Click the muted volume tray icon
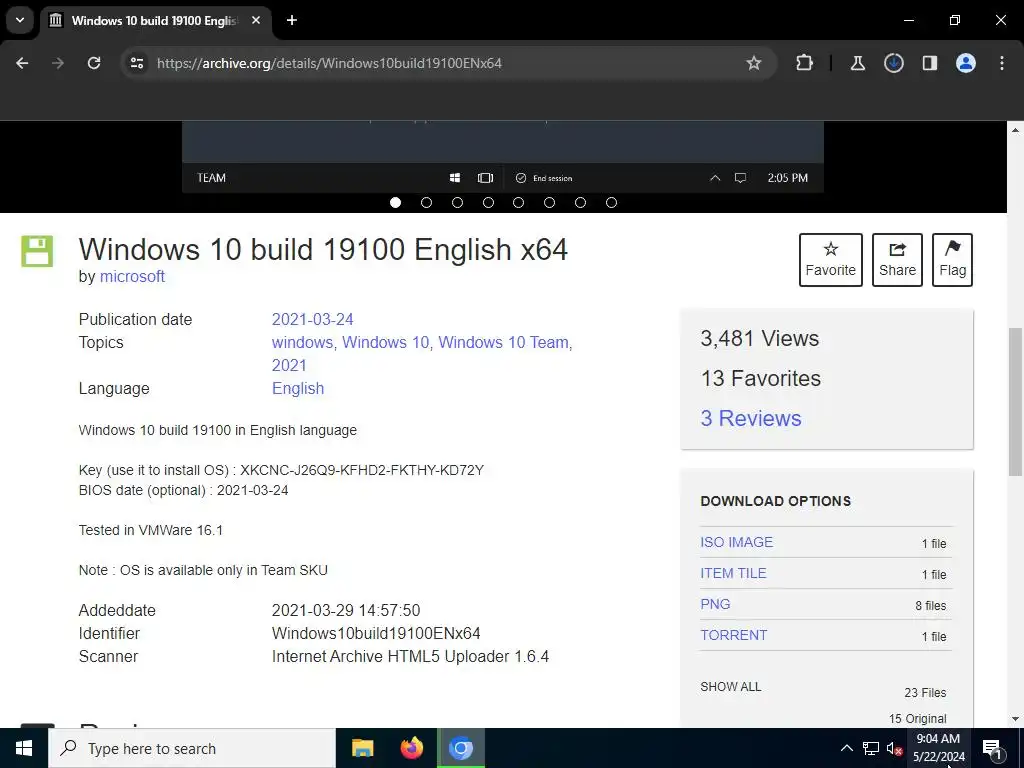The width and height of the screenshot is (1024, 768). point(894,748)
